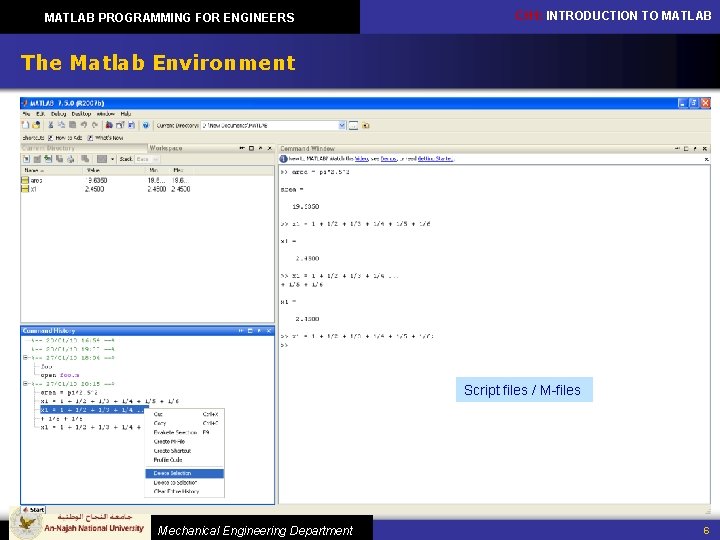Choose Clear Entire History from context menu

[x=185, y=491]
